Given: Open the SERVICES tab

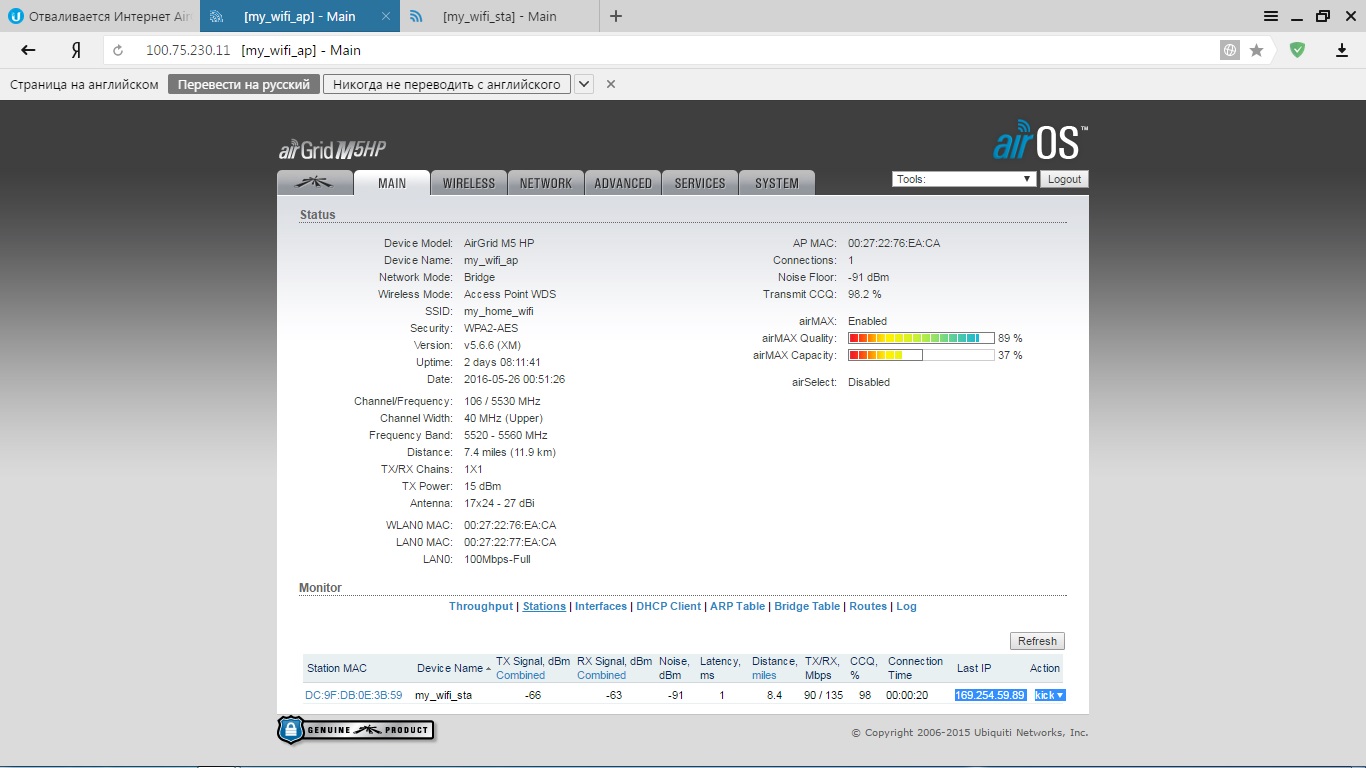Looking at the screenshot, I should (x=700, y=183).
